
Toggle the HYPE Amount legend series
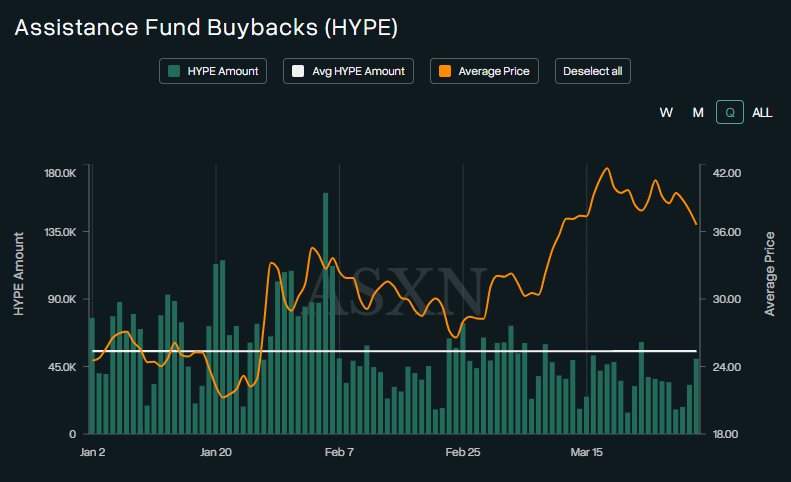213,71
